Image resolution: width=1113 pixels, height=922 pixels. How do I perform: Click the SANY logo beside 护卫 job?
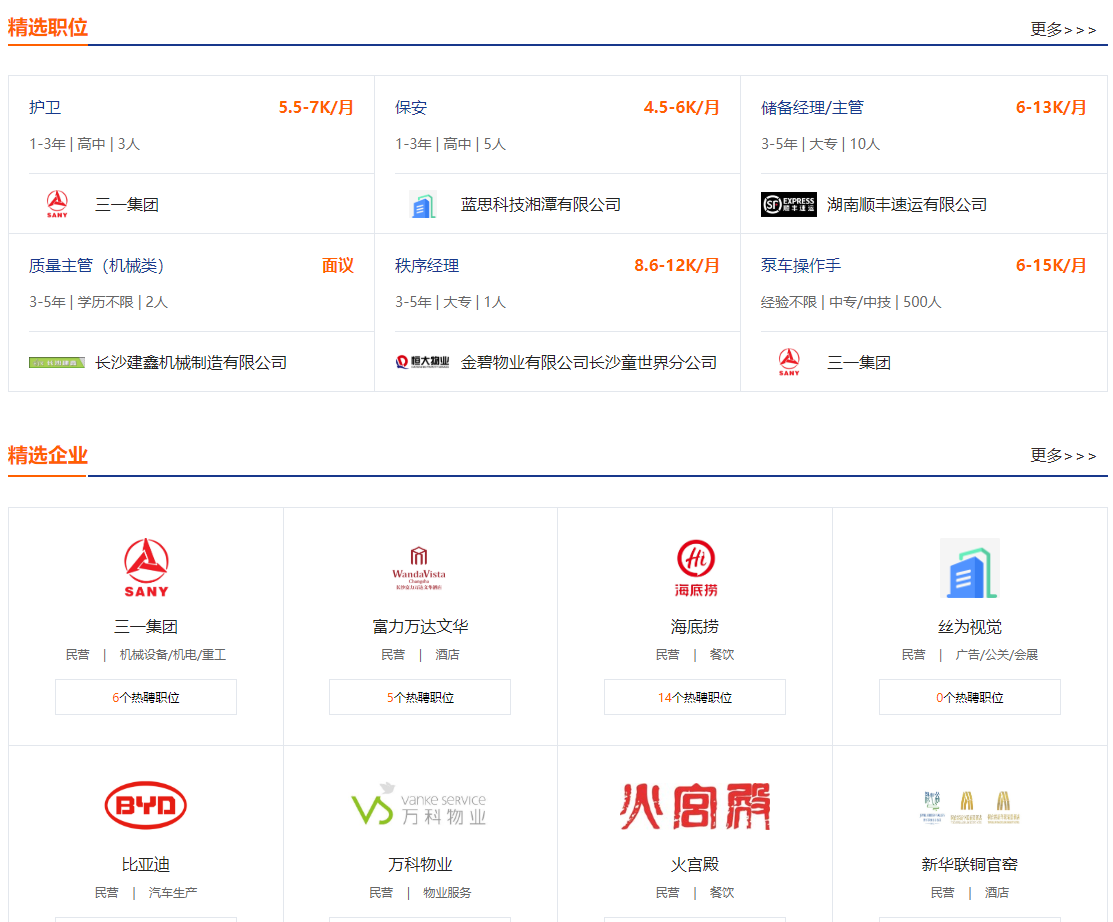coord(57,204)
